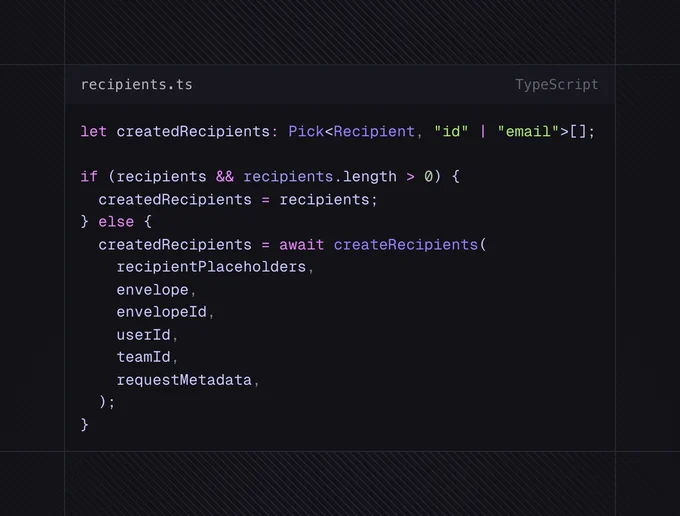Screen dimensions: 680x516
Task: Click the userId argument
Action: pos(143,335)
